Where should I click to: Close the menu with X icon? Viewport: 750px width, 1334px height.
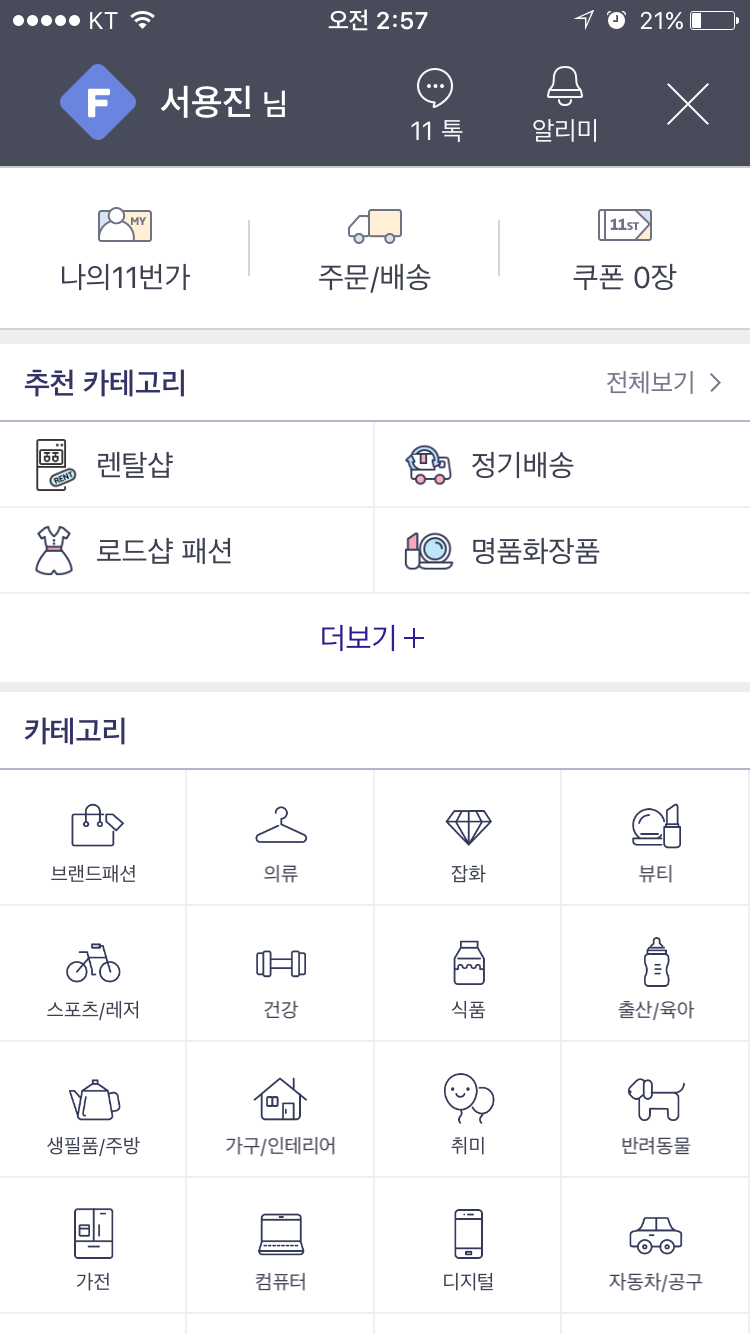pyautogui.click(x=688, y=104)
